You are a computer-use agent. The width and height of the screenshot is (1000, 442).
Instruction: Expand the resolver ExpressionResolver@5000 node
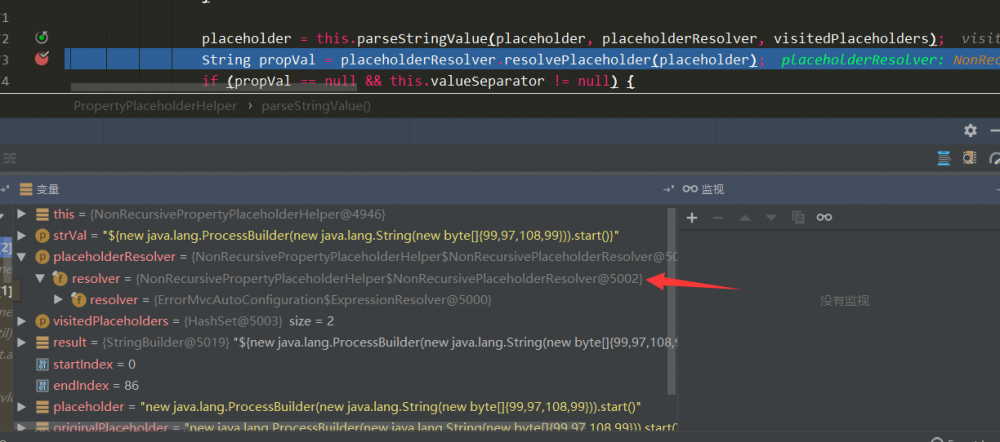pyautogui.click(x=58, y=300)
